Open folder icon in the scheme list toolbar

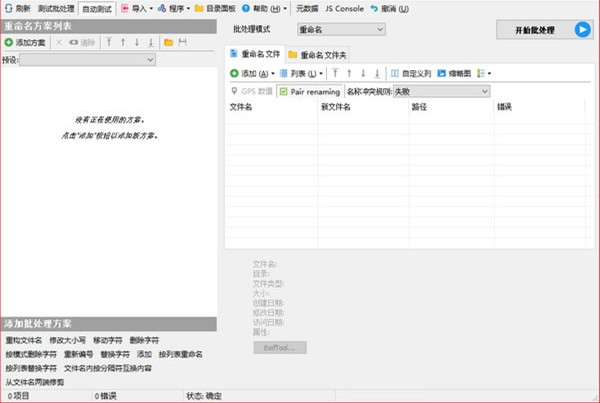[168, 43]
